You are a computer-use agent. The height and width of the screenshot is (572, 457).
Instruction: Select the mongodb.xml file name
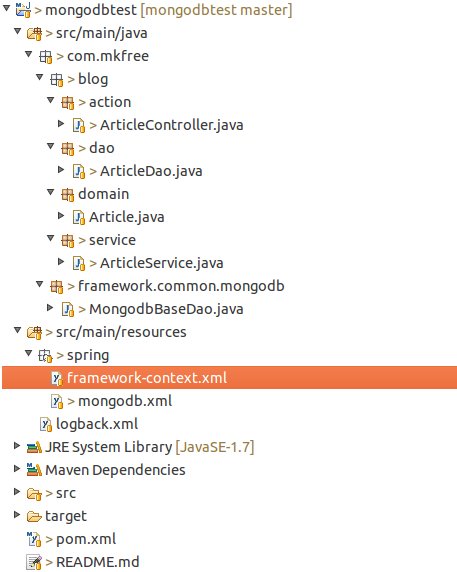(125, 401)
